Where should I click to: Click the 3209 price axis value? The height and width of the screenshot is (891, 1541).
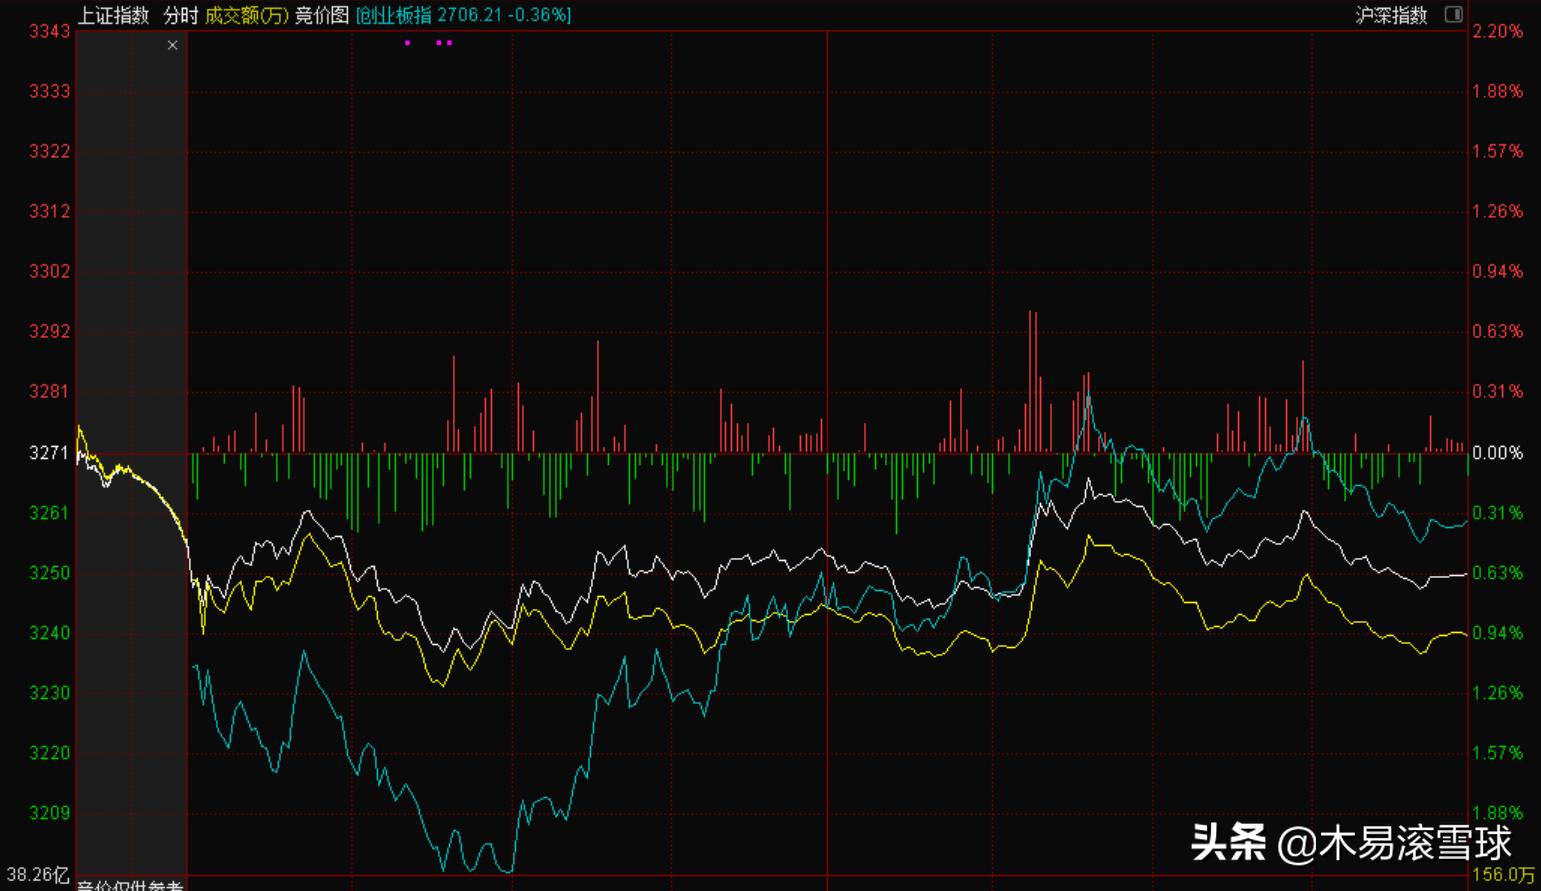(50, 813)
